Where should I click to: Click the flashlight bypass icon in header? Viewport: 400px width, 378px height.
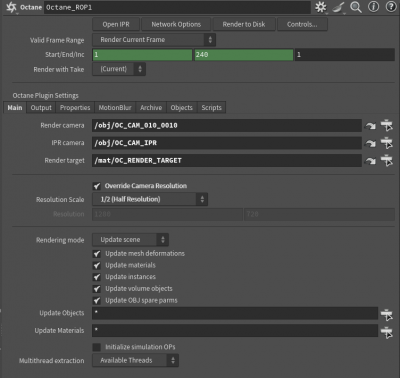[338, 7]
